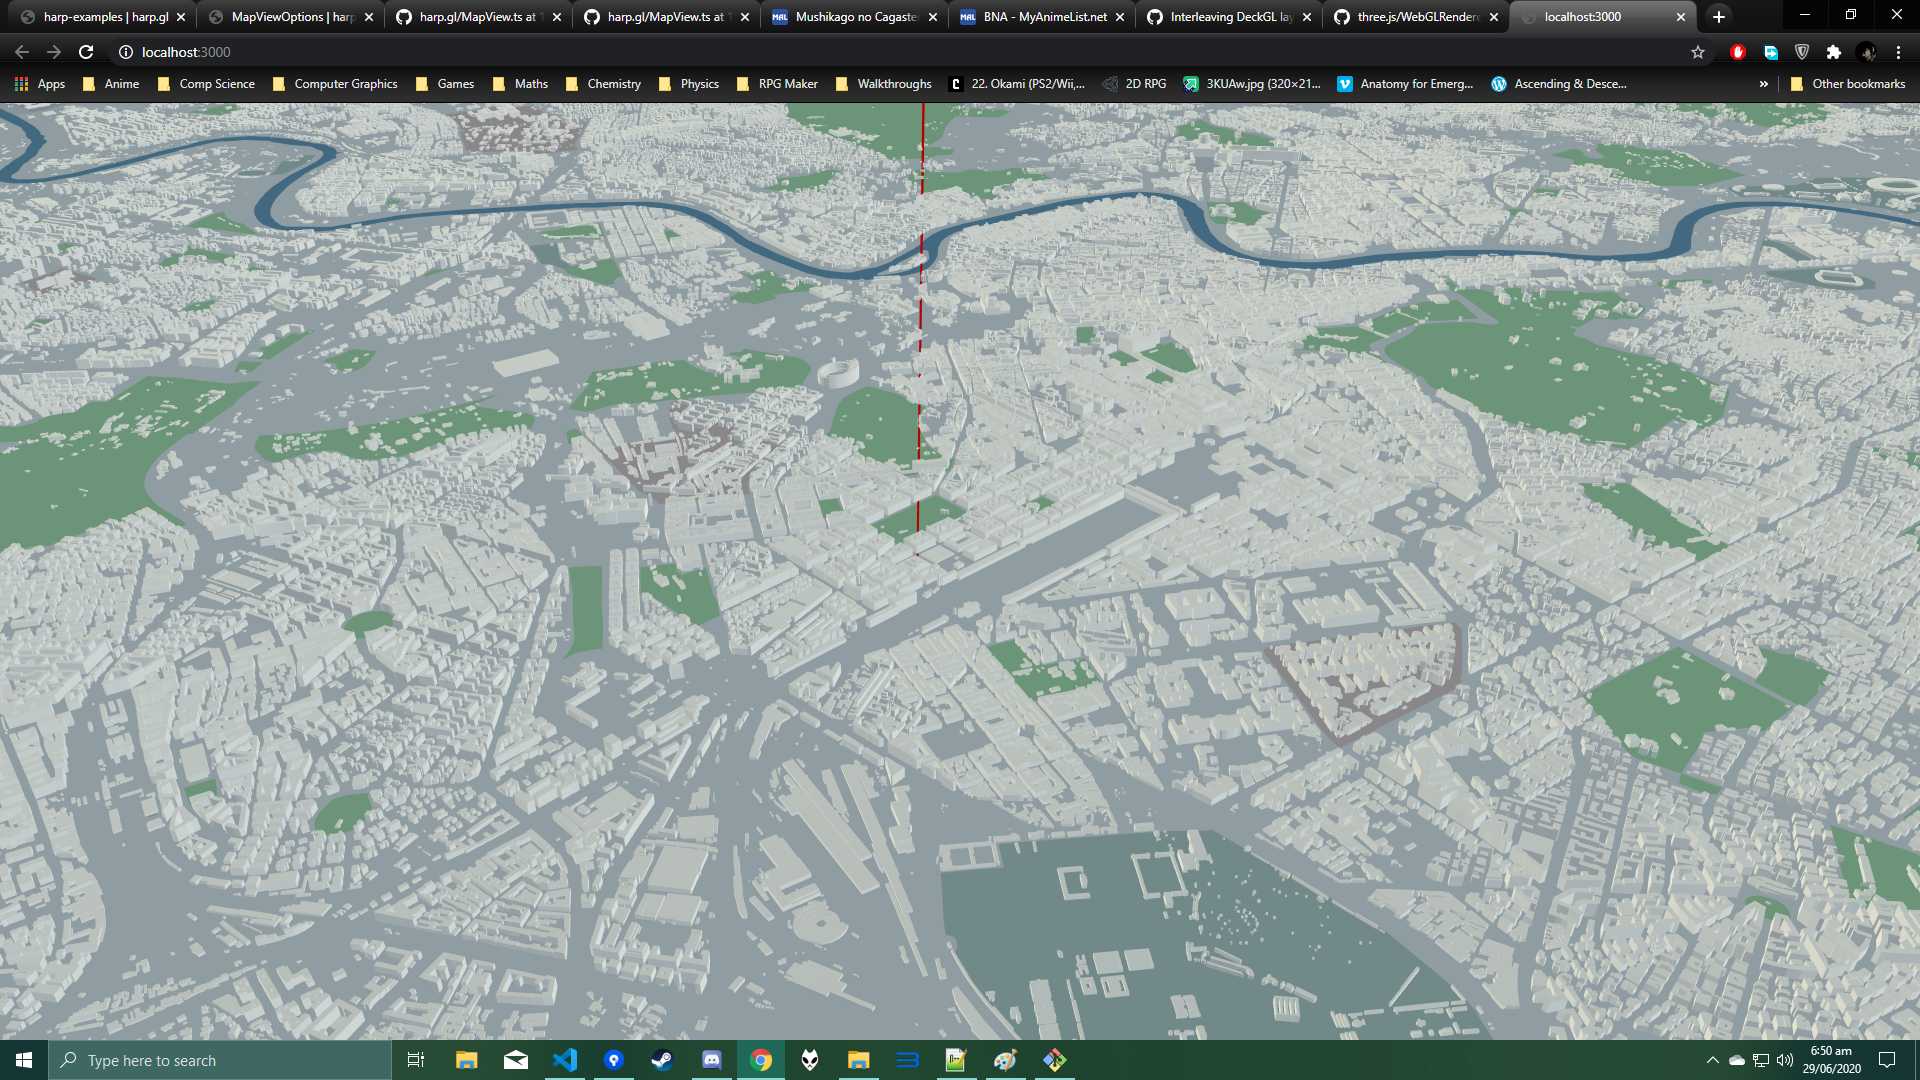This screenshot has width=1920, height=1080.
Task: Click the OneDrive cloud icon in system tray
Action: [x=1735, y=1061]
